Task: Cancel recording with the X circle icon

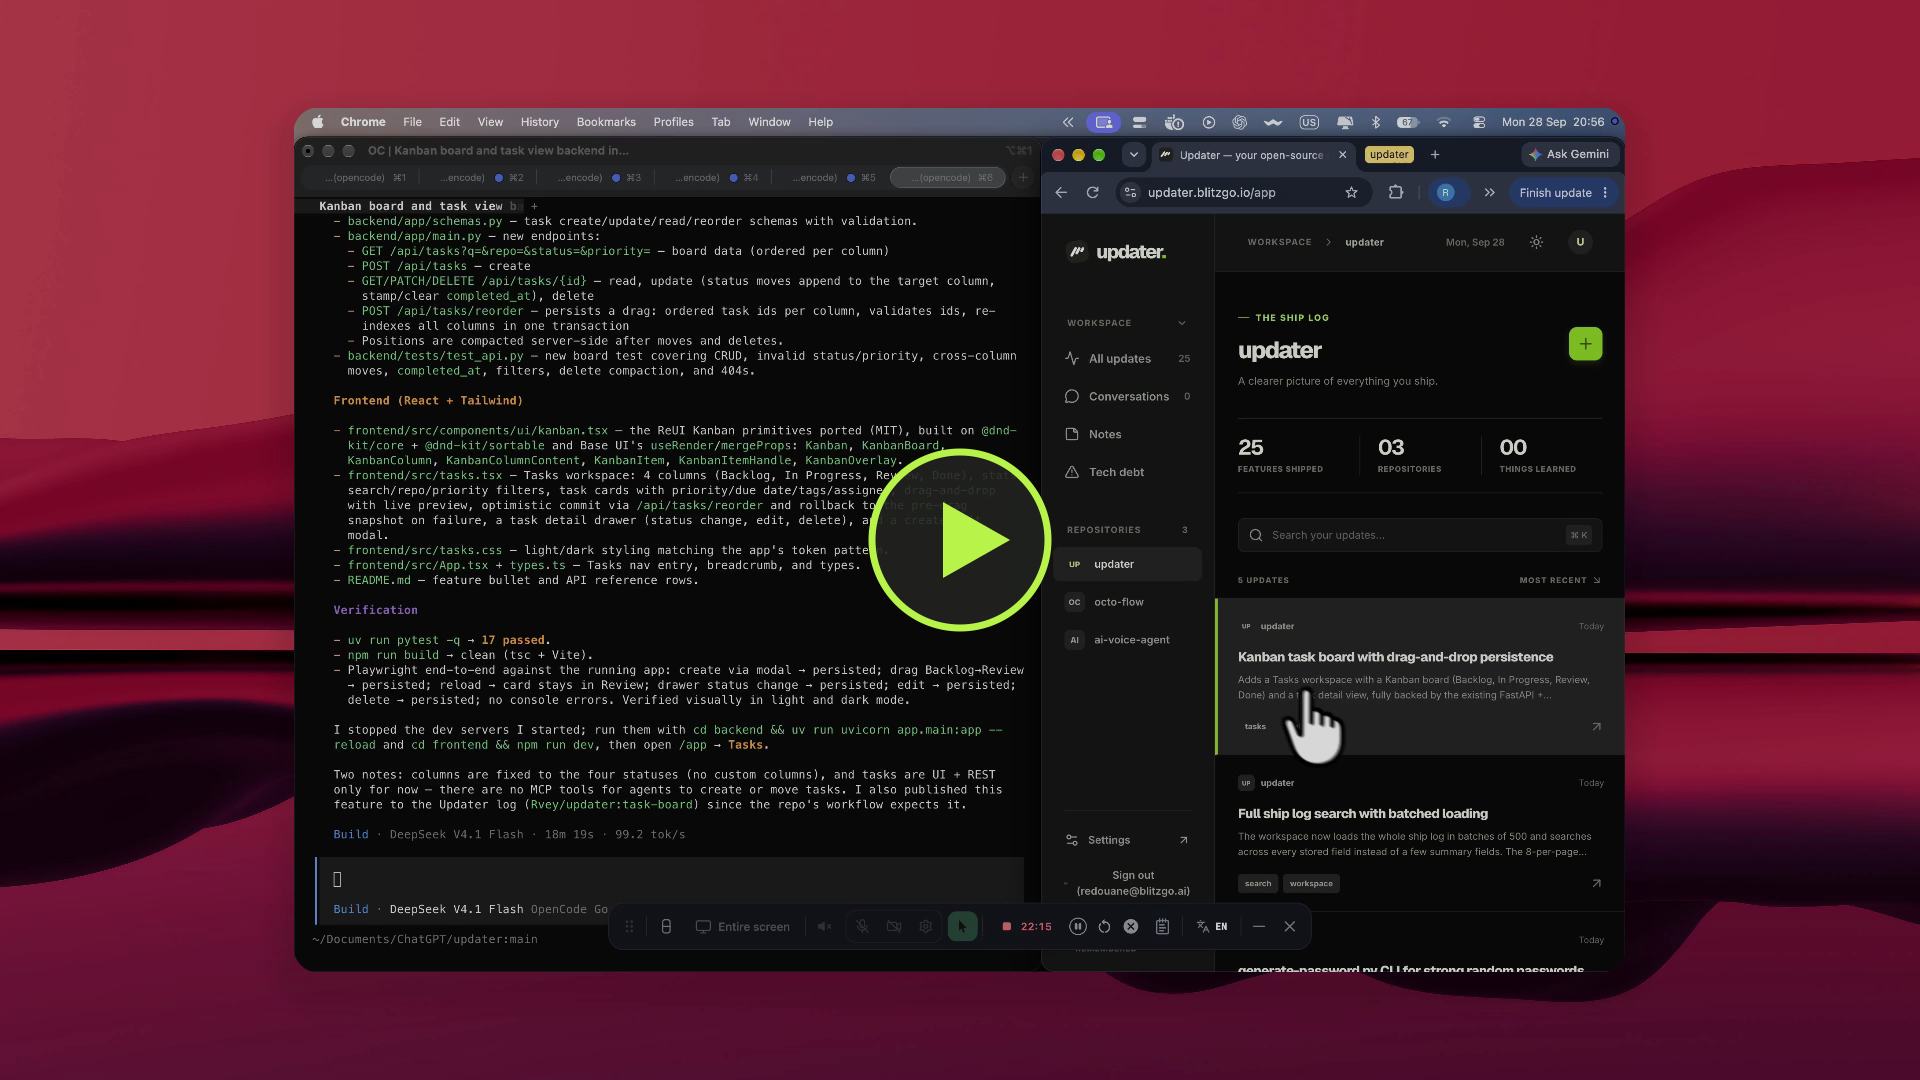Action: [1130, 927]
